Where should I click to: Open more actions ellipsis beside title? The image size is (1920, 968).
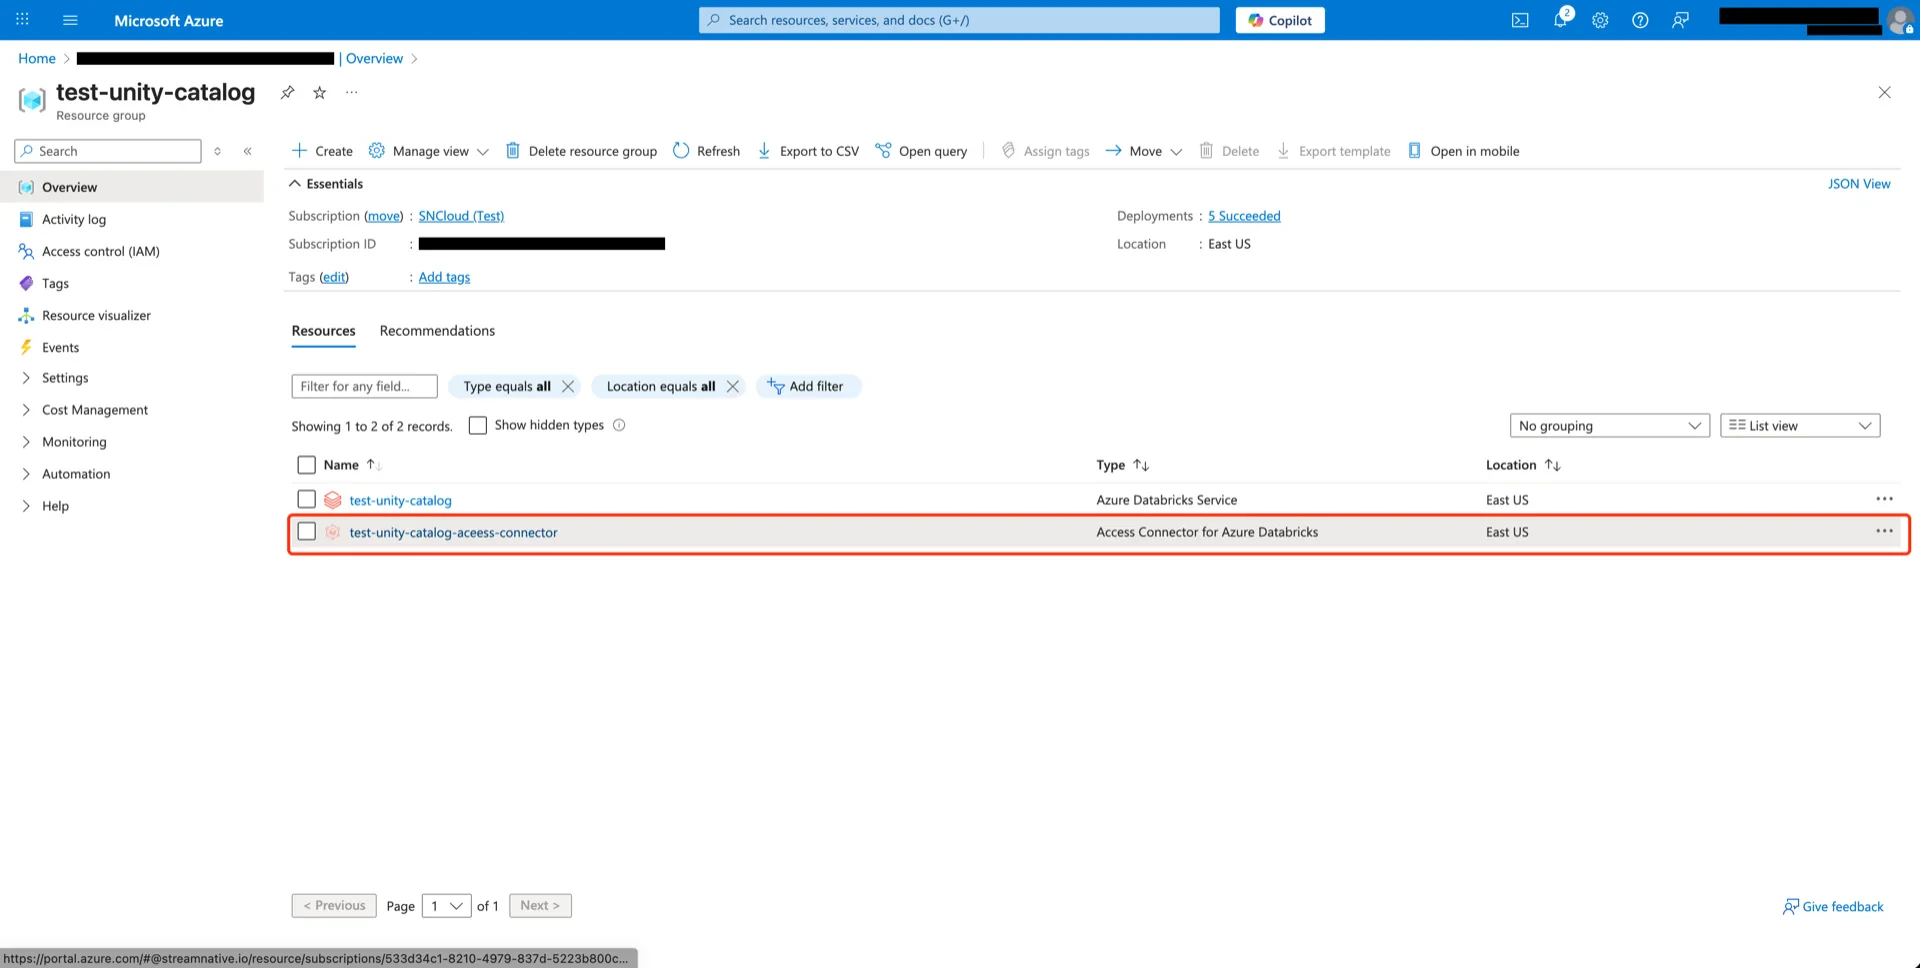[x=352, y=92]
